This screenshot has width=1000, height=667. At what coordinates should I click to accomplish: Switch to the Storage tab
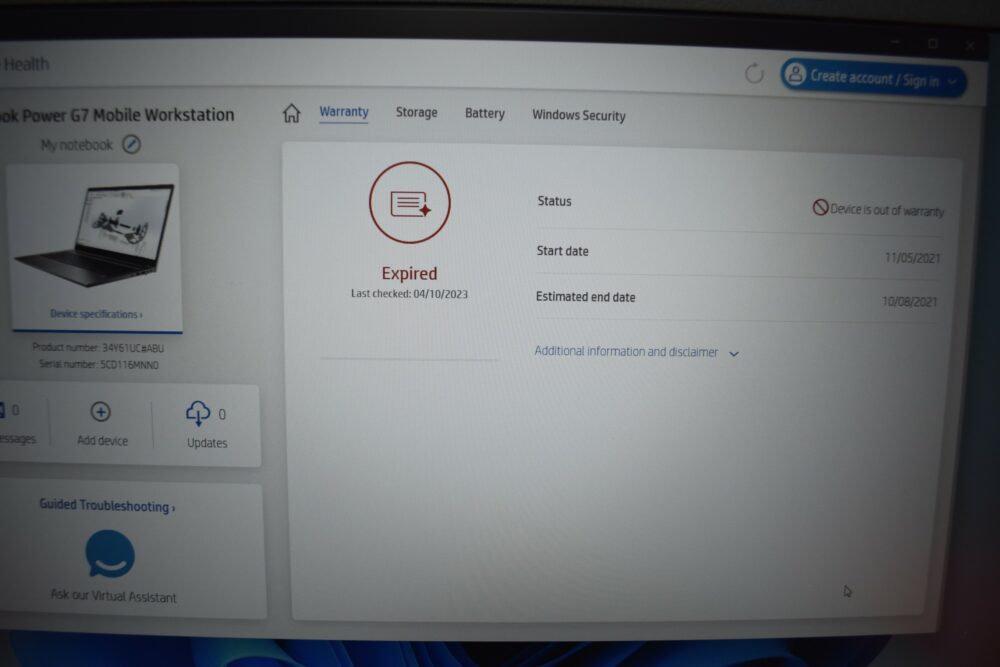pos(416,112)
